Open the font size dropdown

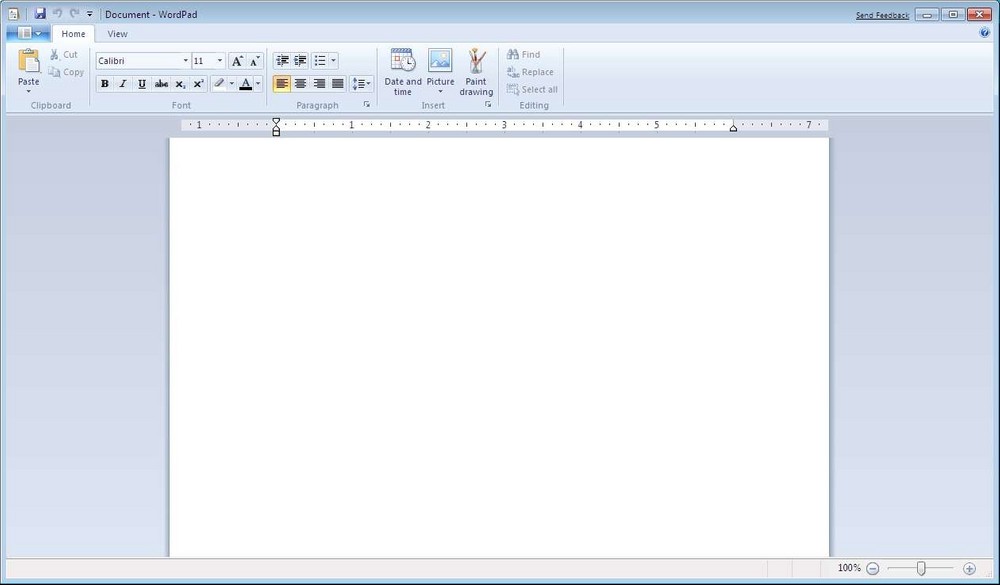tap(220, 61)
